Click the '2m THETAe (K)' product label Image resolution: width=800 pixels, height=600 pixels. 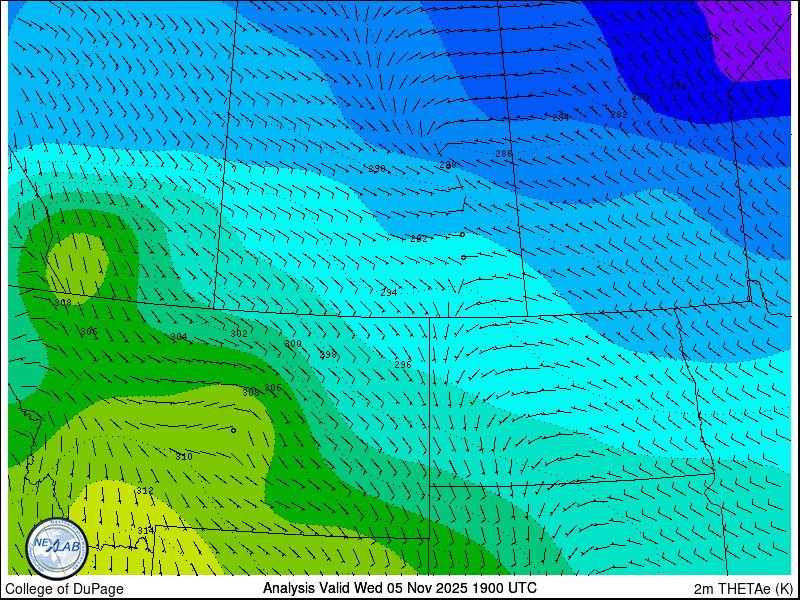pyautogui.click(x=743, y=588)
